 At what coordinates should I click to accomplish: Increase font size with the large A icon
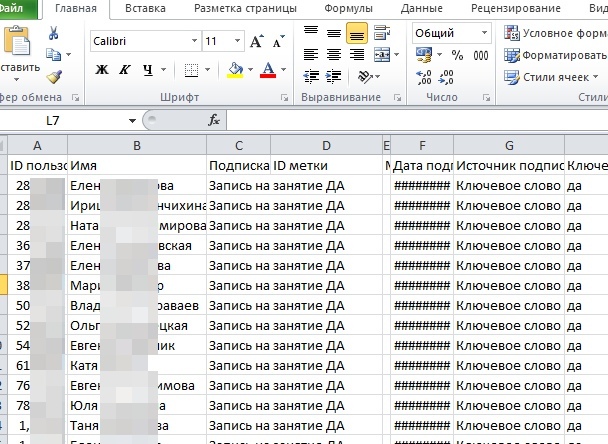[x=257, y=42]
